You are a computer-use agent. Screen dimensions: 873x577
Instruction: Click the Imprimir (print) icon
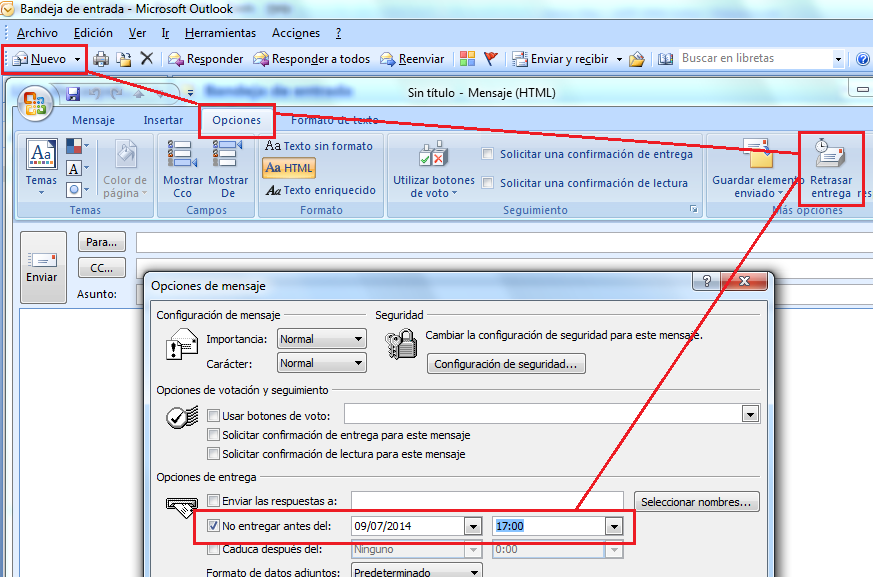[x=102, y=59]
